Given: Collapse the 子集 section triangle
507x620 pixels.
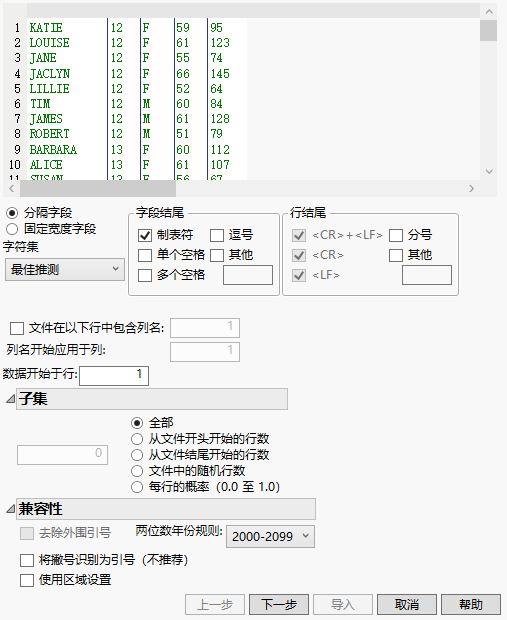Looking at the screenshot, I should click(10, 399).
